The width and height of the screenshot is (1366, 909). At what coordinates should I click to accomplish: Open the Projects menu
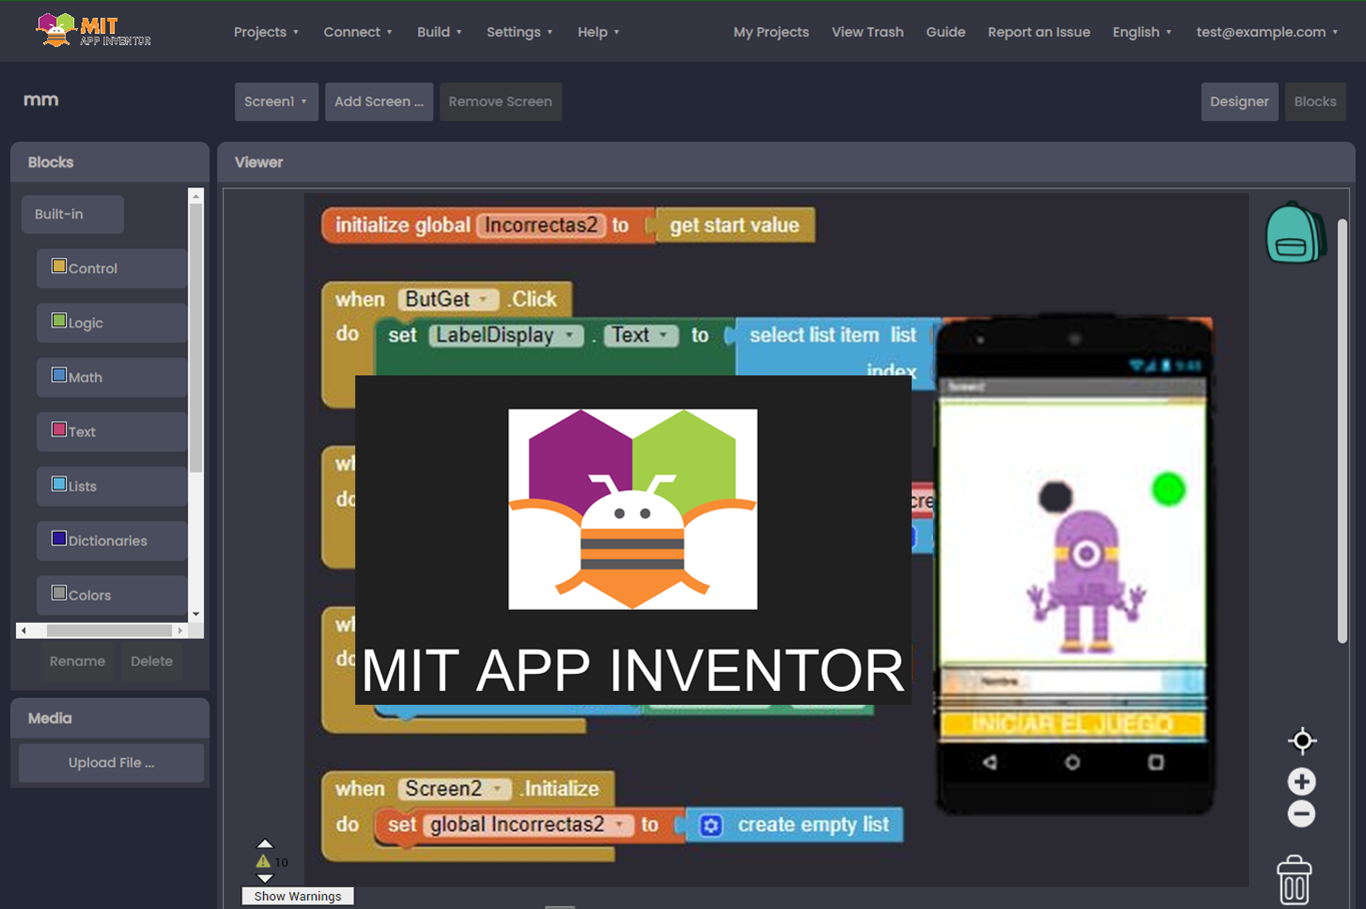(266, 32)
